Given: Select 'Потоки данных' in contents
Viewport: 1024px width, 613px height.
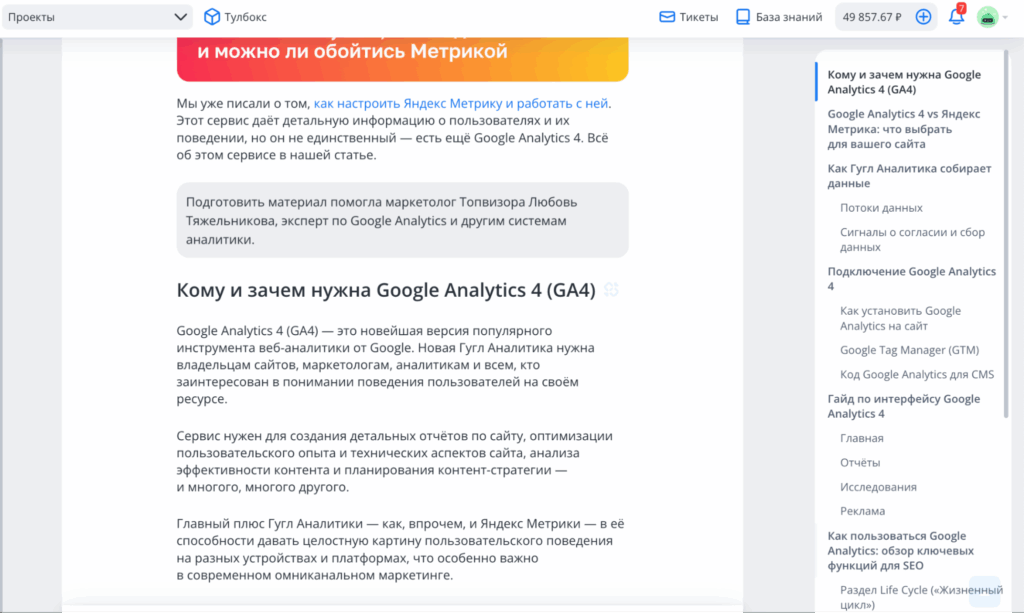Looking at the screenshot, I should click(x=881, y=208).
